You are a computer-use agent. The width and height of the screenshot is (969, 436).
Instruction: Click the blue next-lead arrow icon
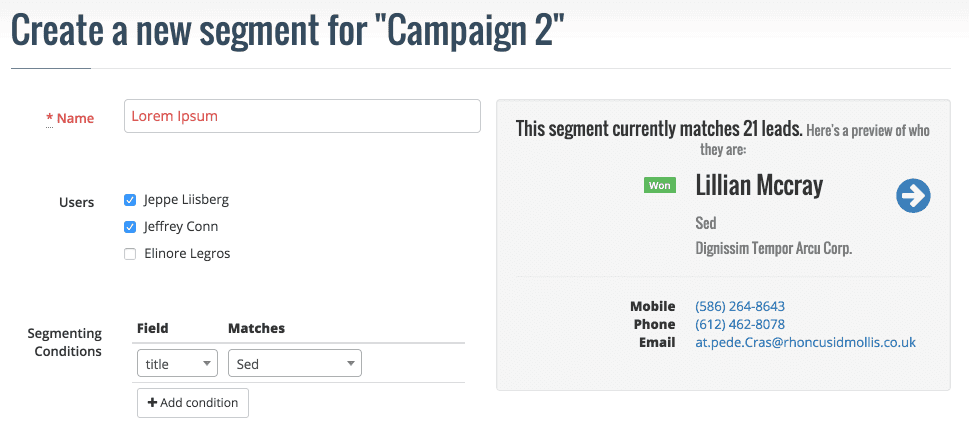pyautogui.click(x=913, y=196)
